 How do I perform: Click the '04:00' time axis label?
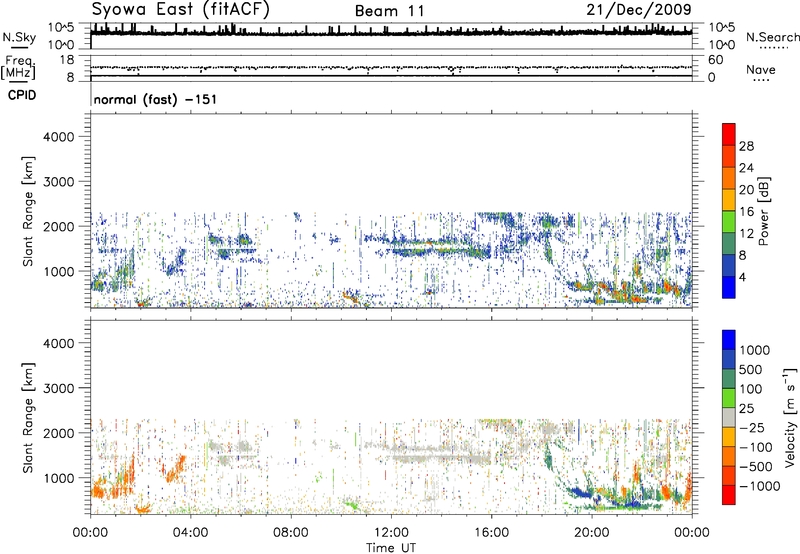coord(190,533)
